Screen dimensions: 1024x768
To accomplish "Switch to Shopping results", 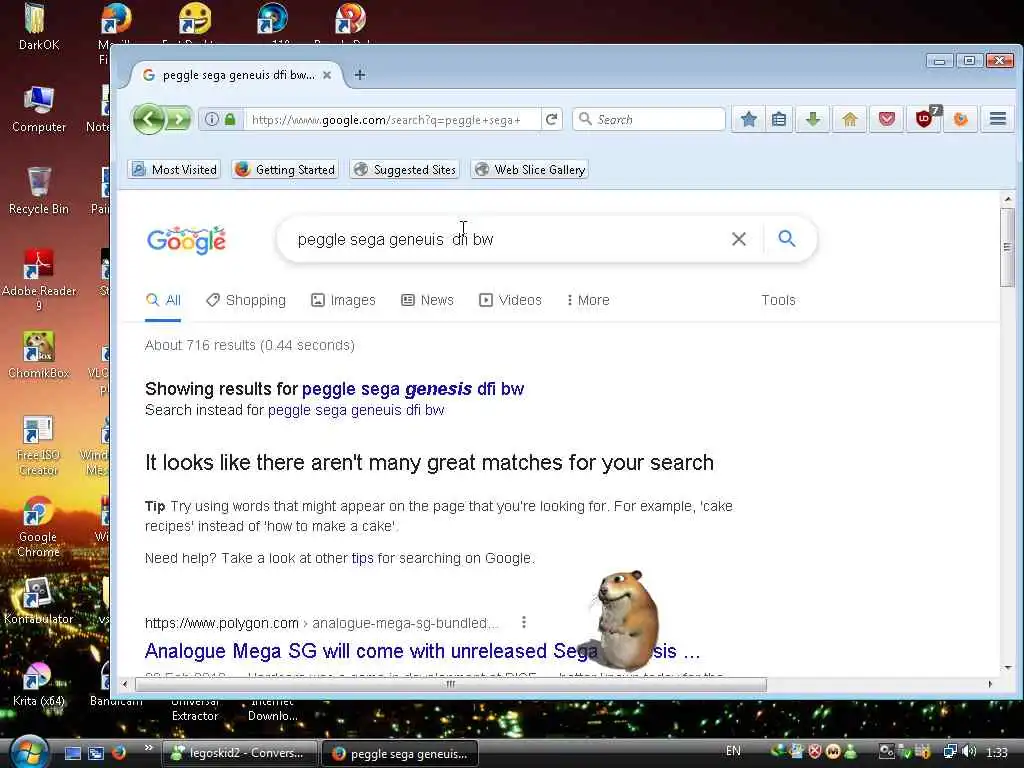I will click(x=246, y=300).
